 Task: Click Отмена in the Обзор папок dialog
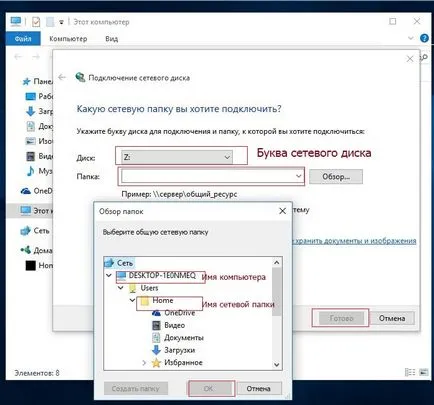258,388
